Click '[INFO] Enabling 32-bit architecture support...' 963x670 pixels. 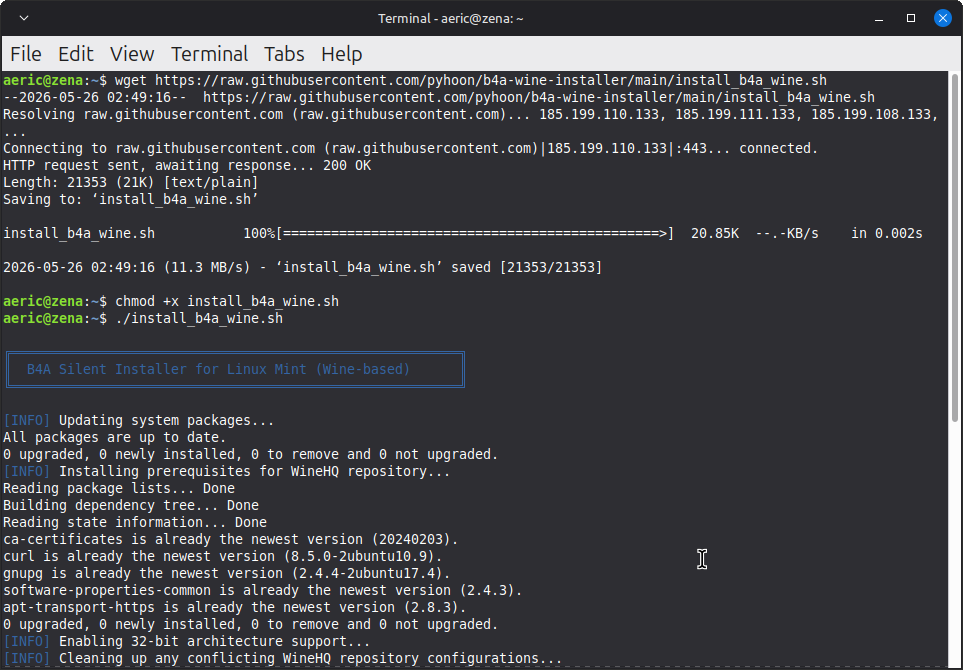187,642
